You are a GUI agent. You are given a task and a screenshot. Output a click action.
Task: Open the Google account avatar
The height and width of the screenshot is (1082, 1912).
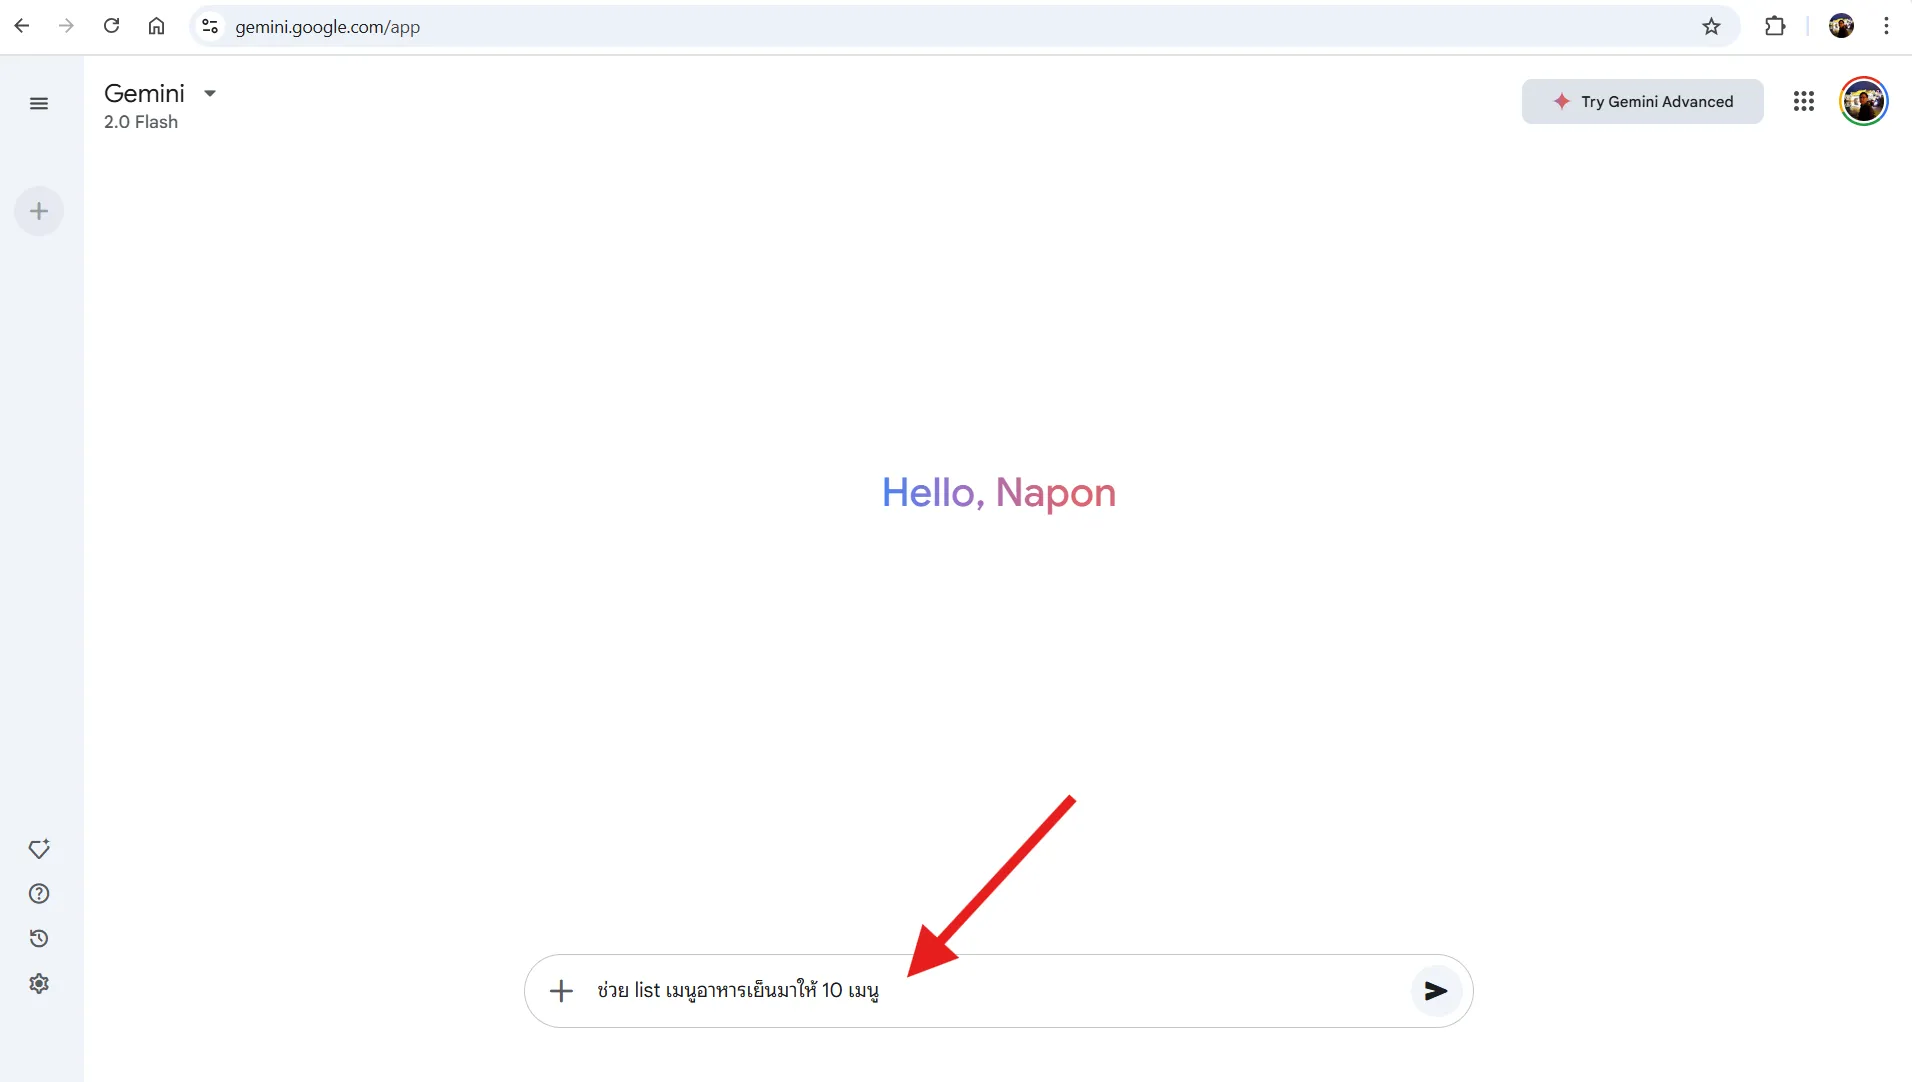1863,101
